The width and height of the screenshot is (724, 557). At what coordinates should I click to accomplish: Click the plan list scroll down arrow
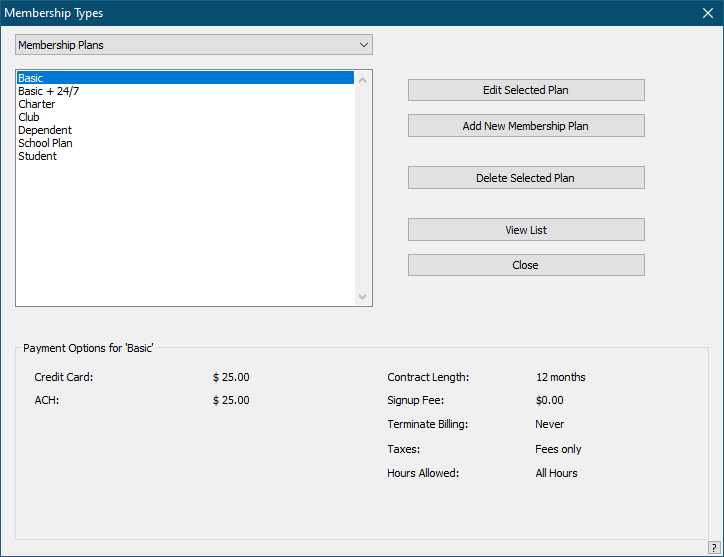coord(363,297)
